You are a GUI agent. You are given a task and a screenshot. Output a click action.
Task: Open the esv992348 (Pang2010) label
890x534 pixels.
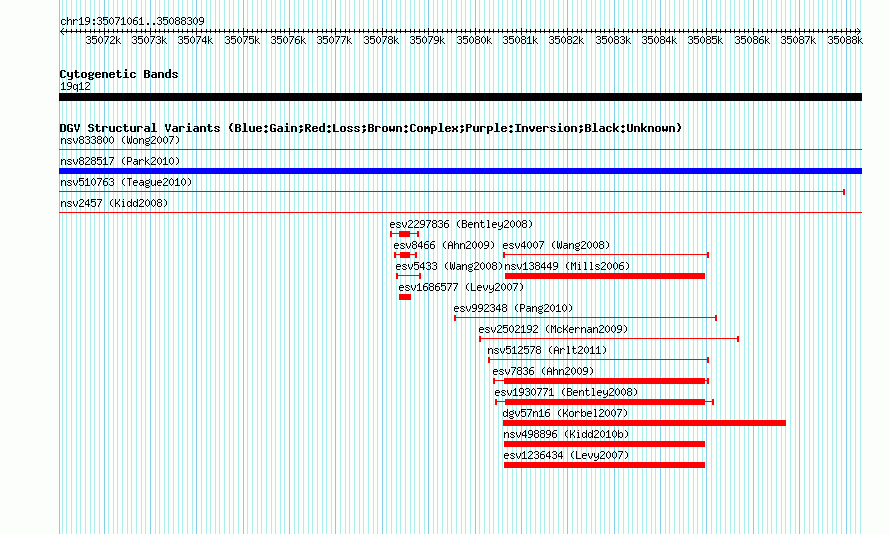[x=513, y=308]
